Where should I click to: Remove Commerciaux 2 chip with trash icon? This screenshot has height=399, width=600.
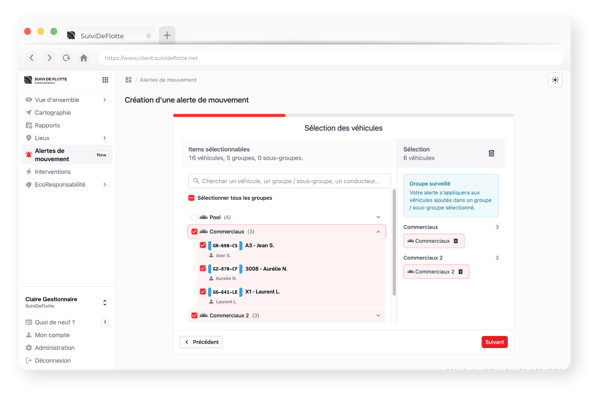(460, 272)
